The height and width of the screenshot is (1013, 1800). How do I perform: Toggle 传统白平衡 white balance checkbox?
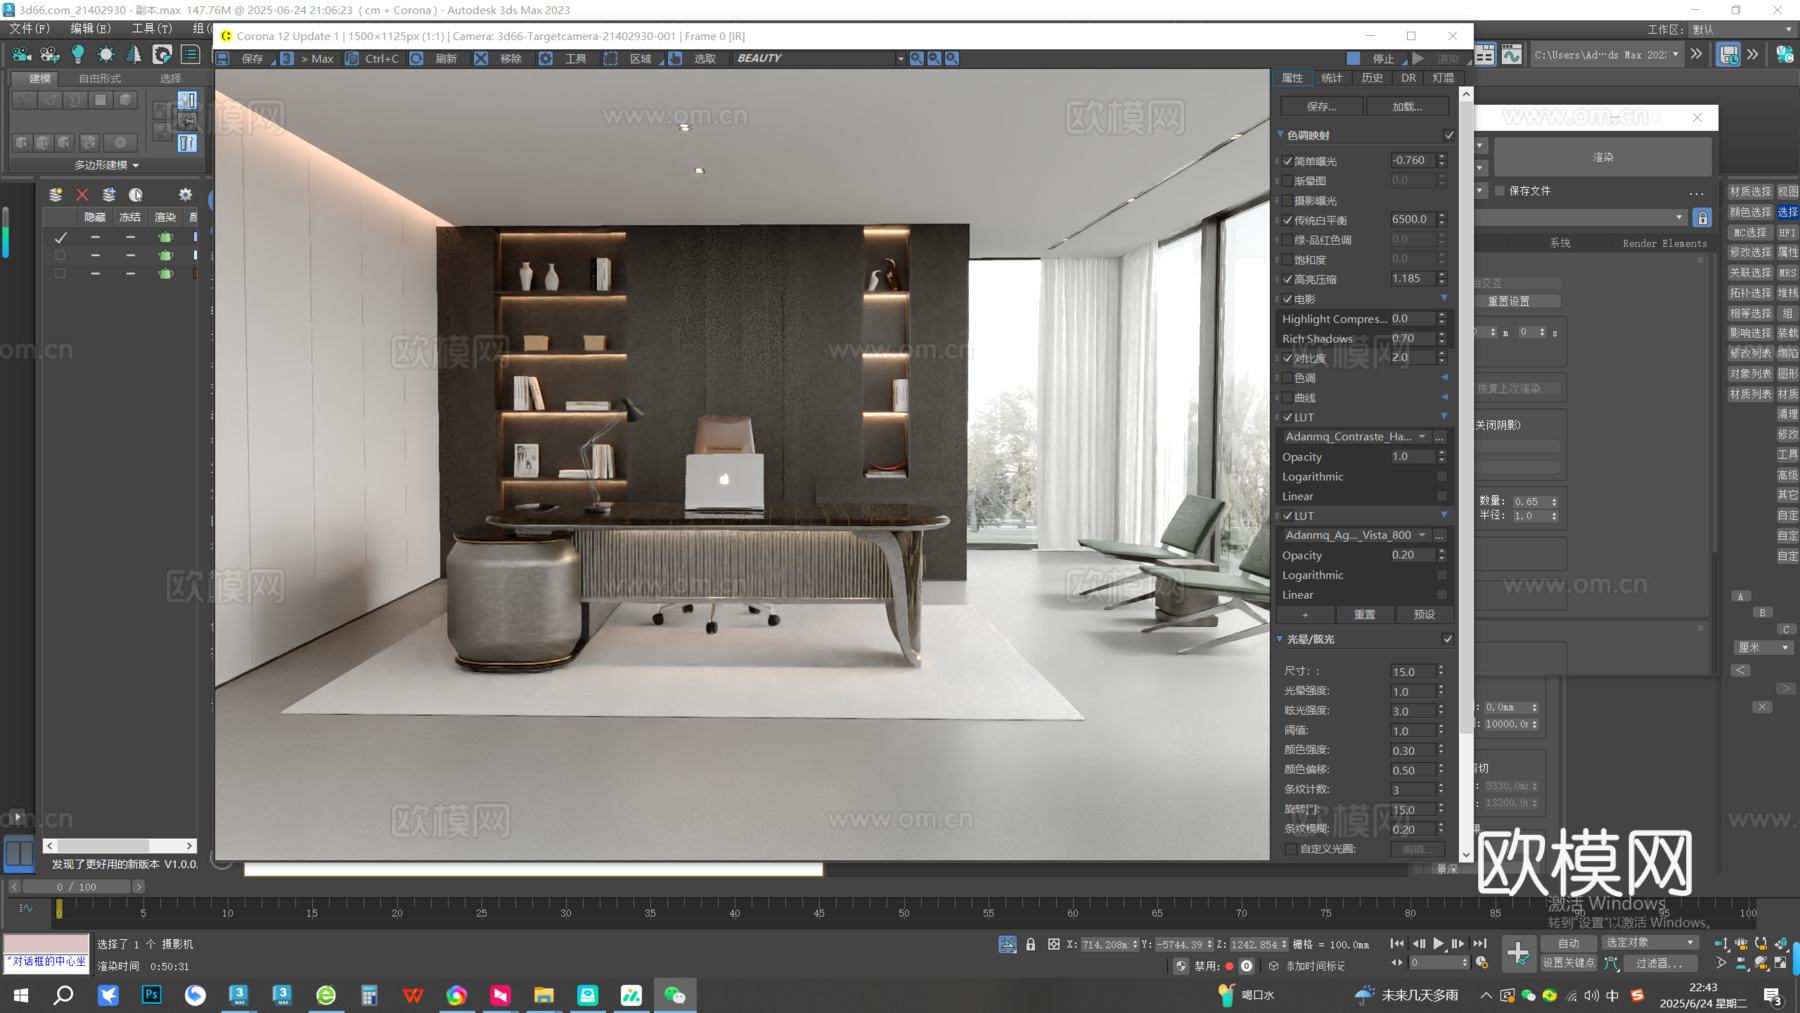coord(1288,220)
